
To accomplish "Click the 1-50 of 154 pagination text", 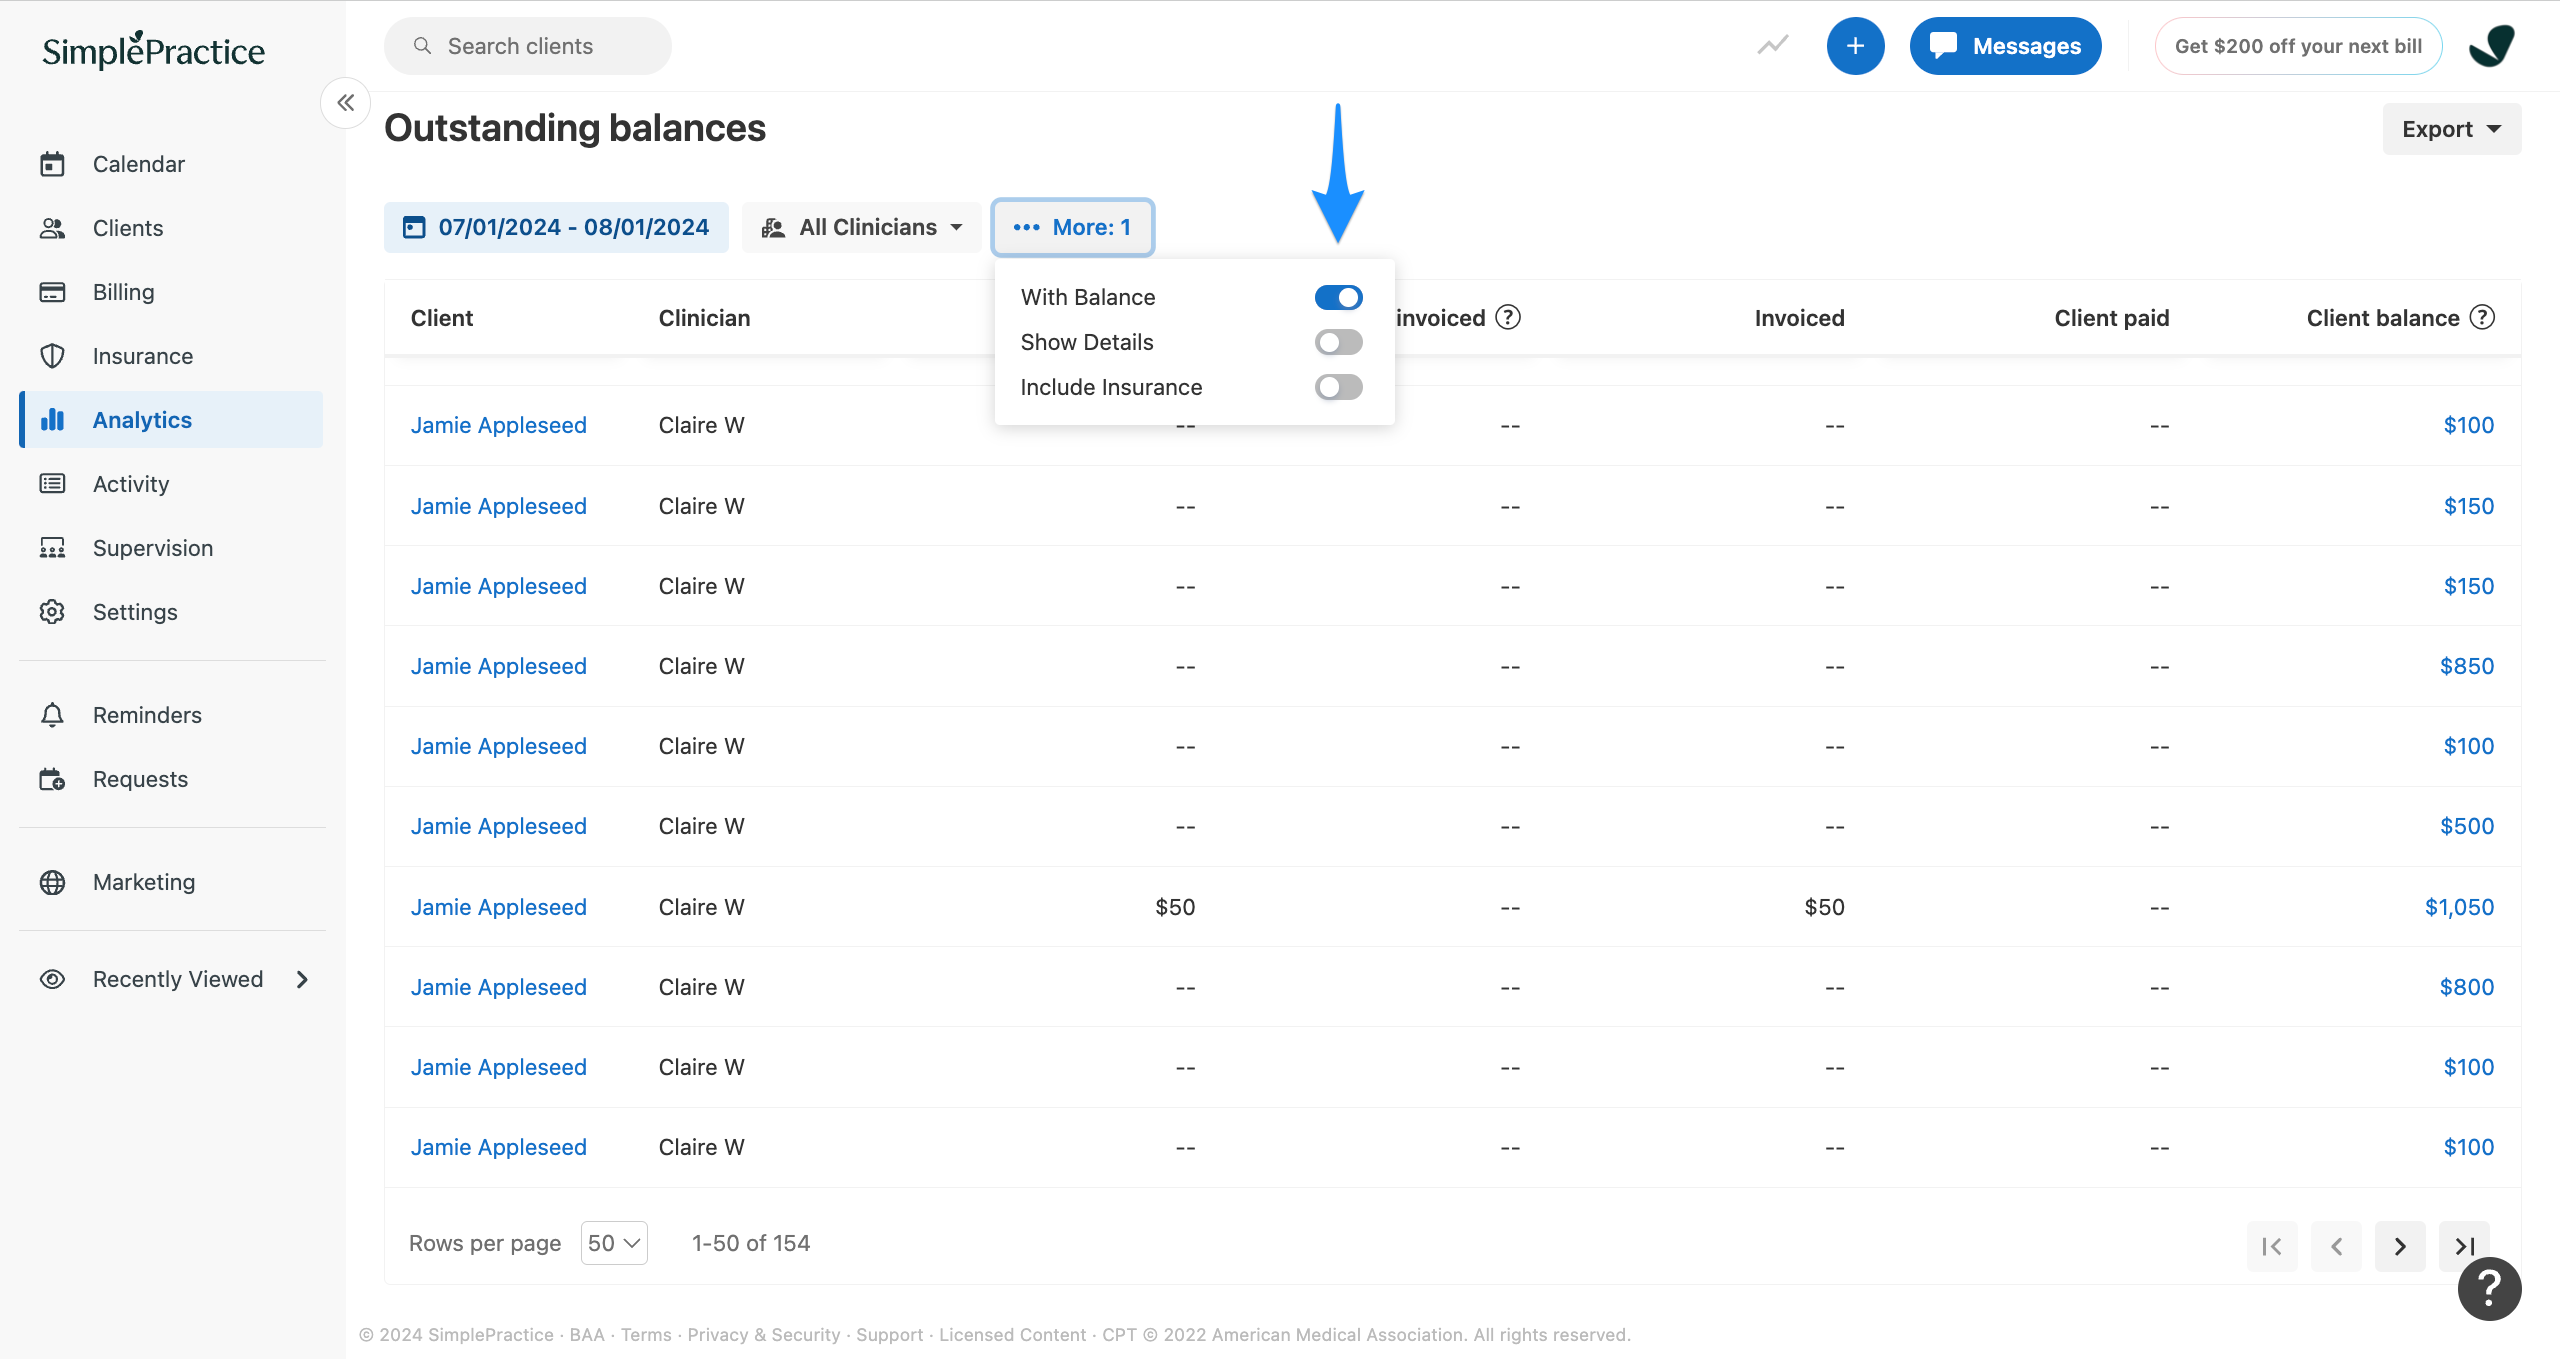I will click(x=751, y=1243).
